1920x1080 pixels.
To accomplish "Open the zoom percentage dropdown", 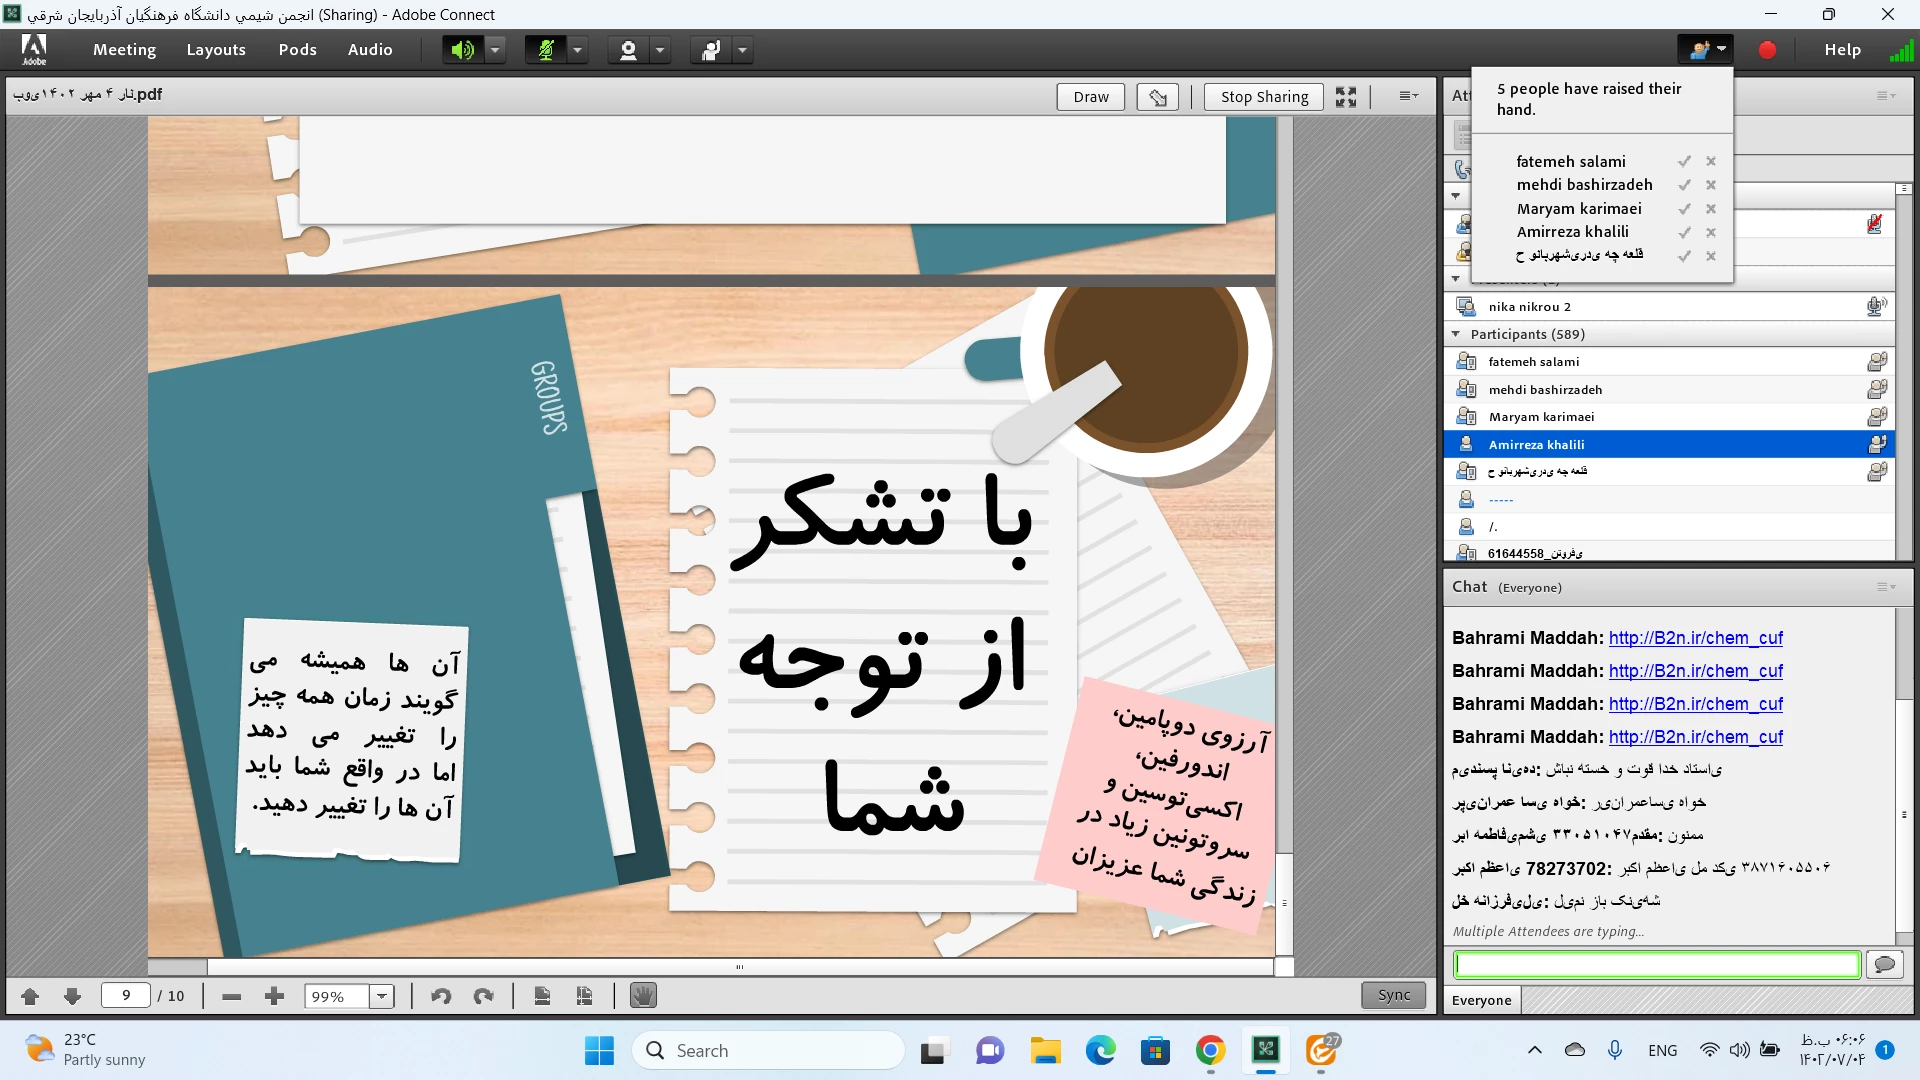I will 381,996.
